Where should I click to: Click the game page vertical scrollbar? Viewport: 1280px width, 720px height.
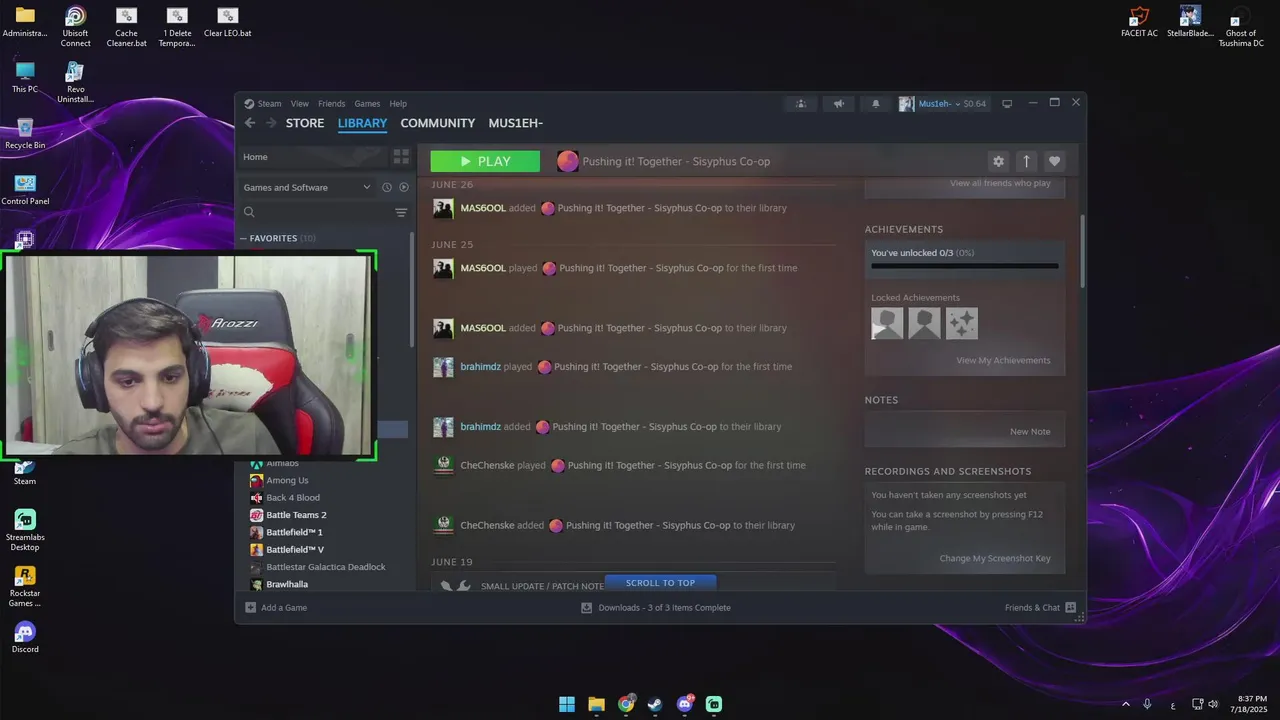pyautogui.click(x=1081, y=252)
